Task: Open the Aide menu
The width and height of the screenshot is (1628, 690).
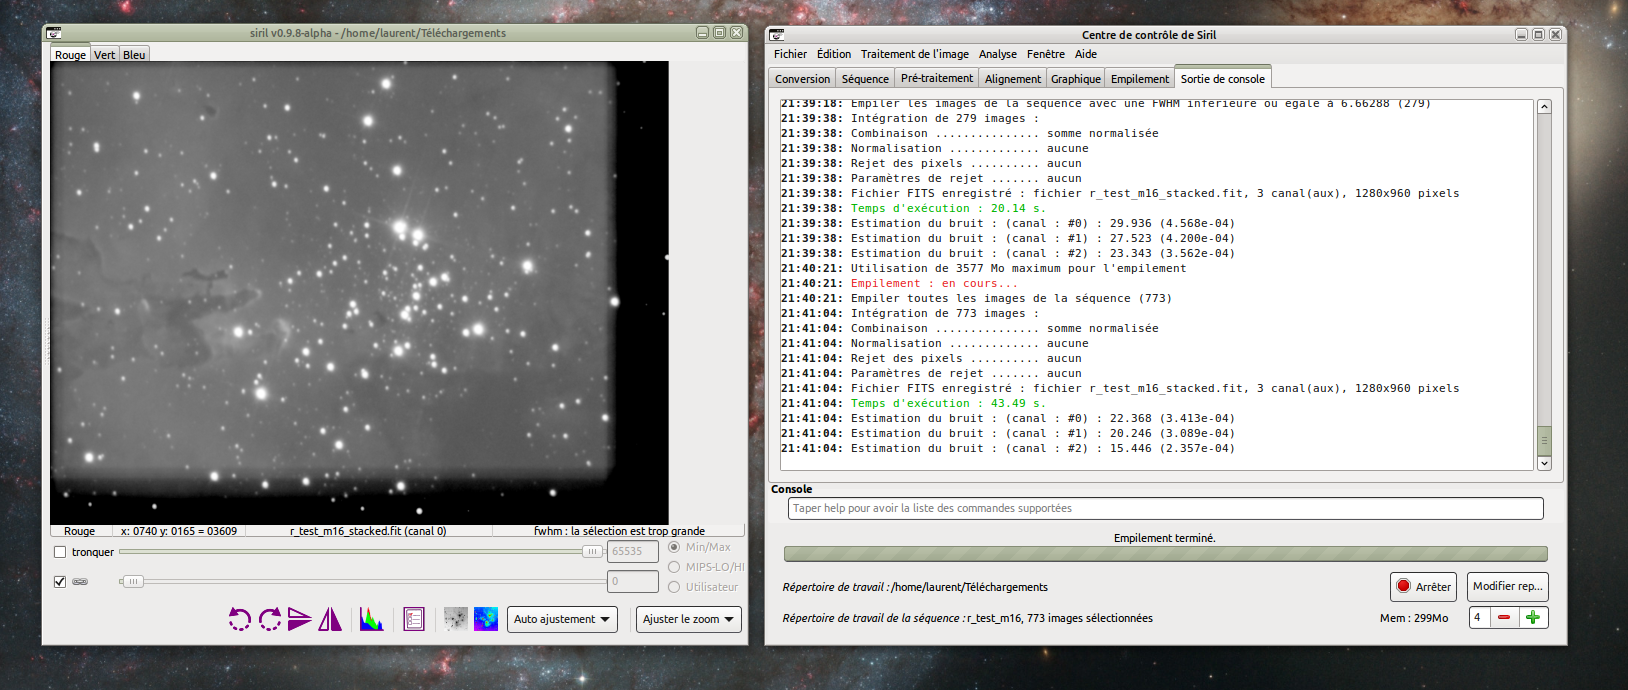Action: pyautogui.click(x=1086, y=54)
